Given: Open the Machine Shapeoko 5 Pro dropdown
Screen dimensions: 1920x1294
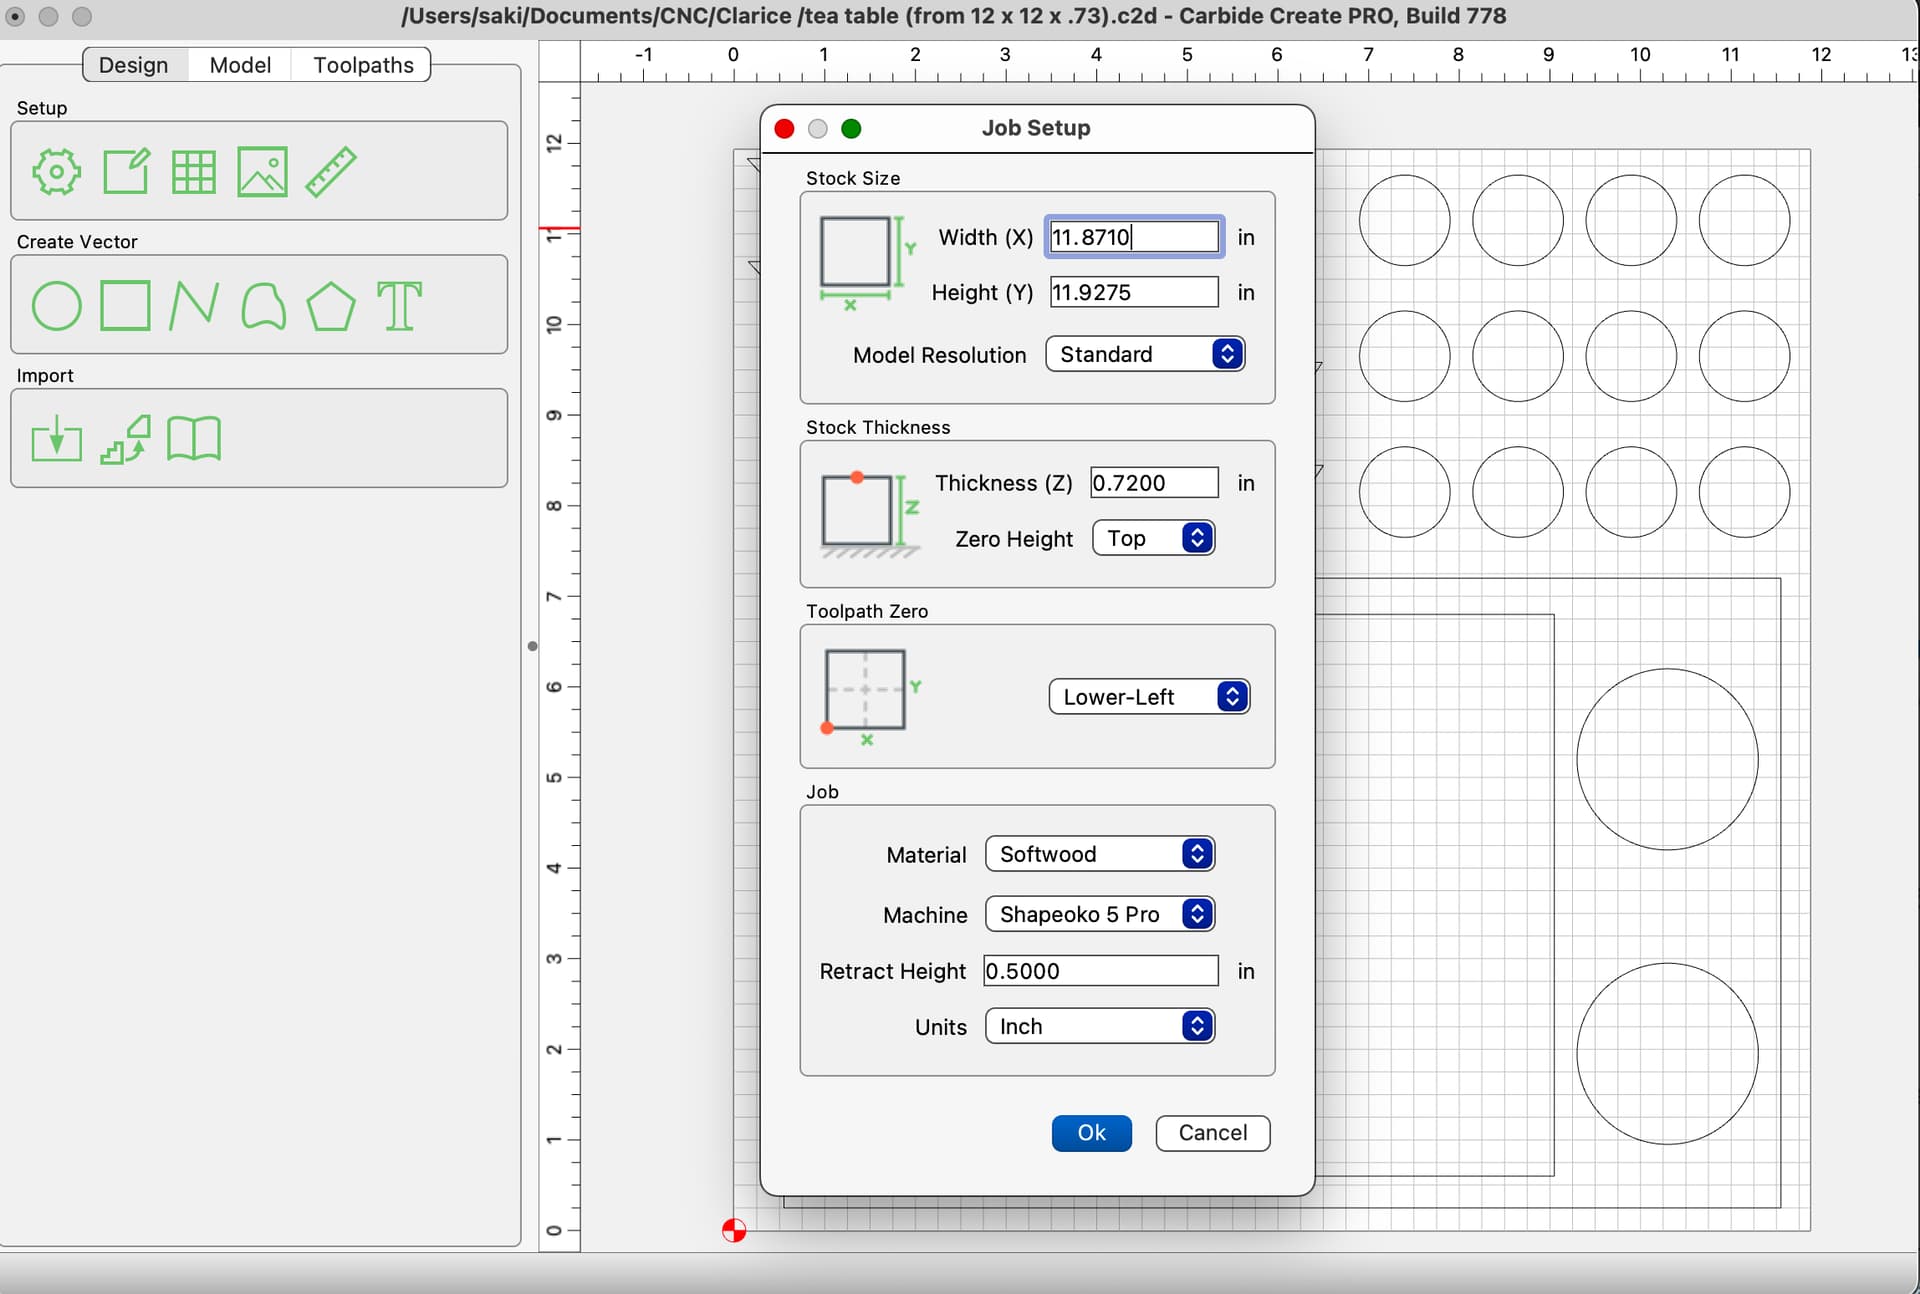Looking at the screenshot, I should pyautogui.click(x=1100, y=914).
